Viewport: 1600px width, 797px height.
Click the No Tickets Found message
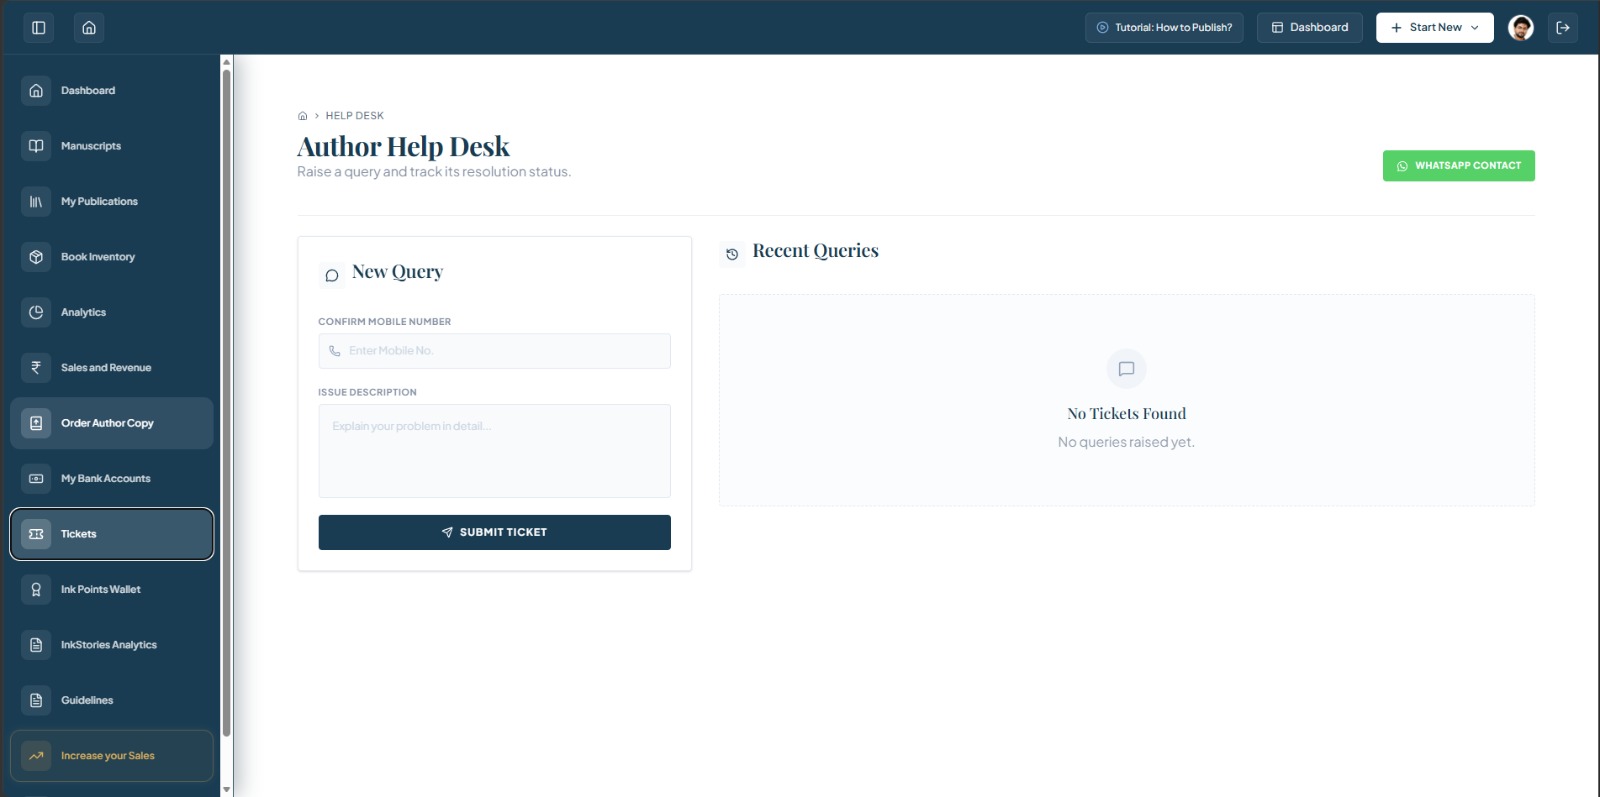(x=1126, y=414)
